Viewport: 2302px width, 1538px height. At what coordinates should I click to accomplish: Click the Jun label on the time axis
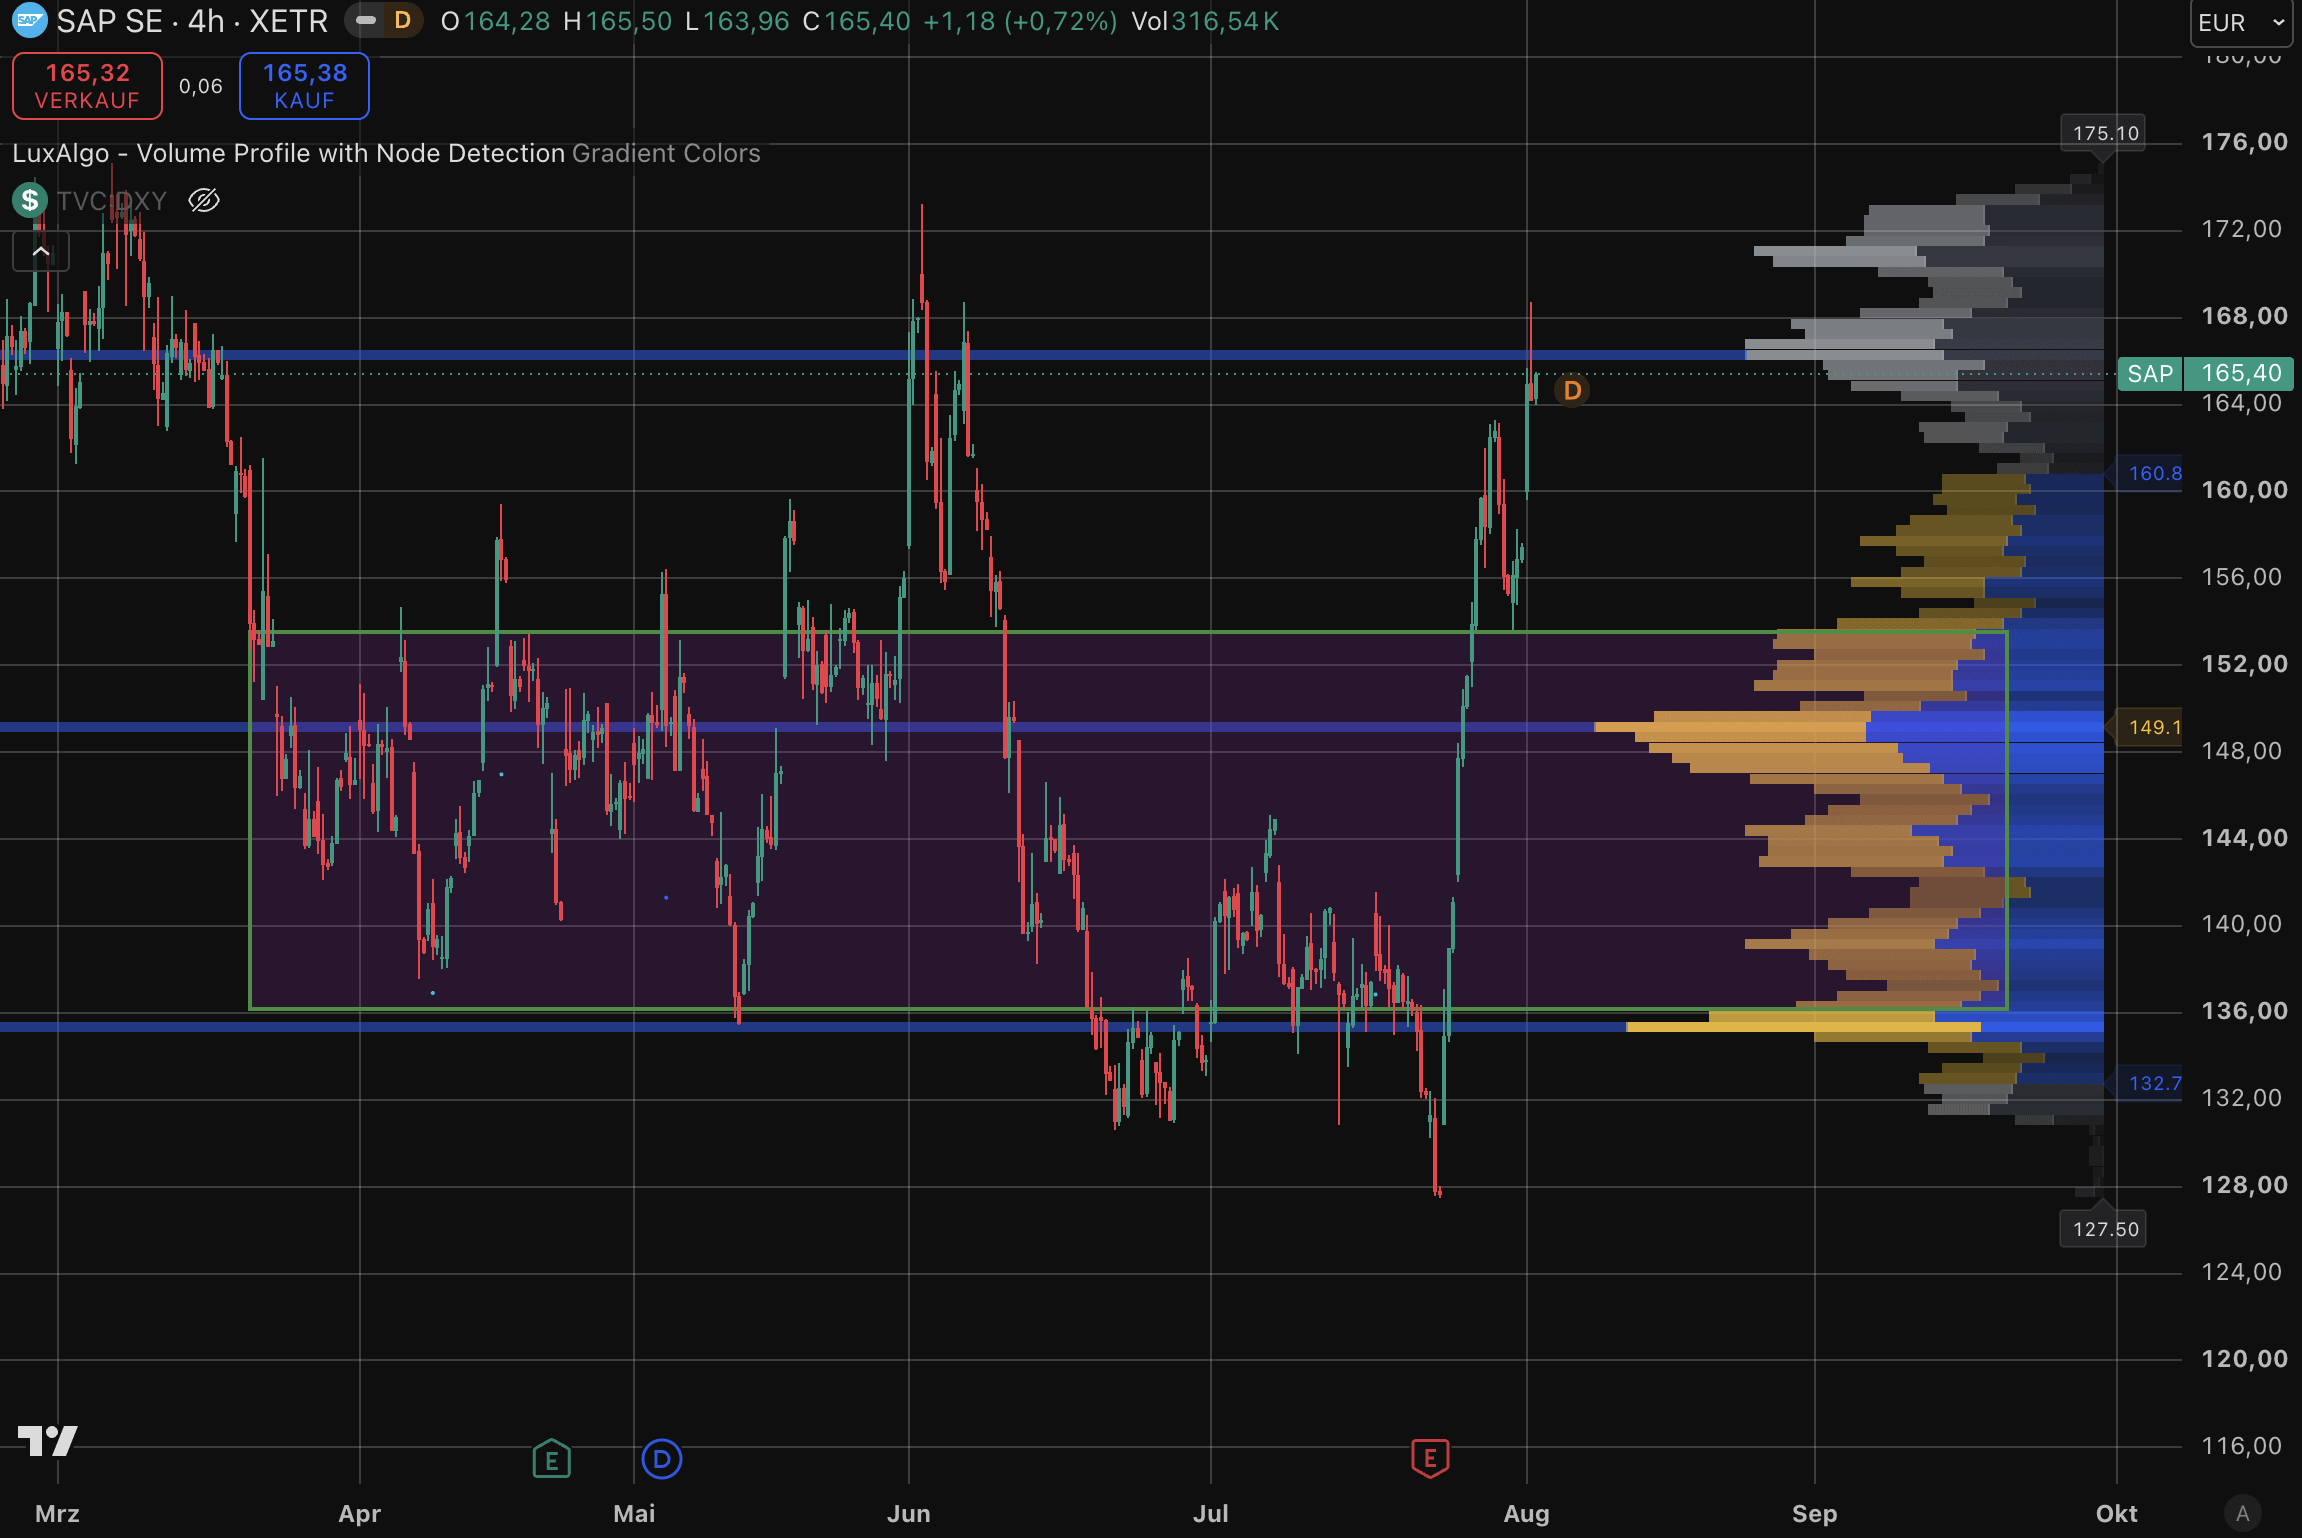coord(908,1514)
